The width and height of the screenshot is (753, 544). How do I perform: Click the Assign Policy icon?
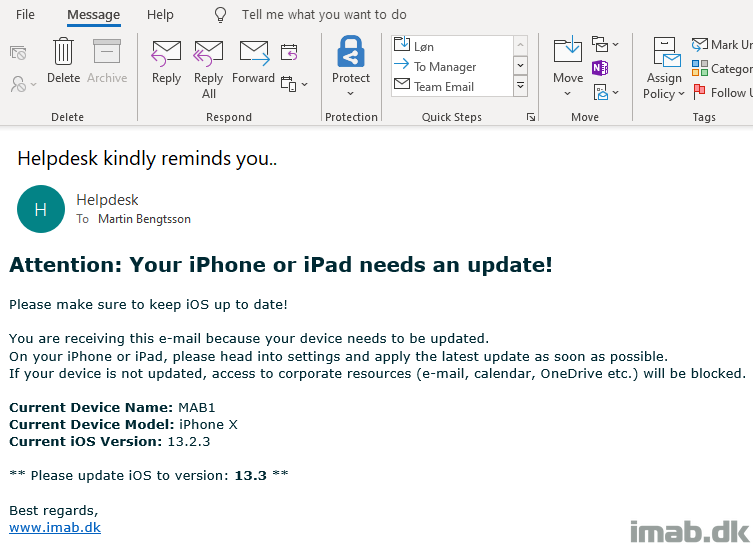tap(665, 53)
